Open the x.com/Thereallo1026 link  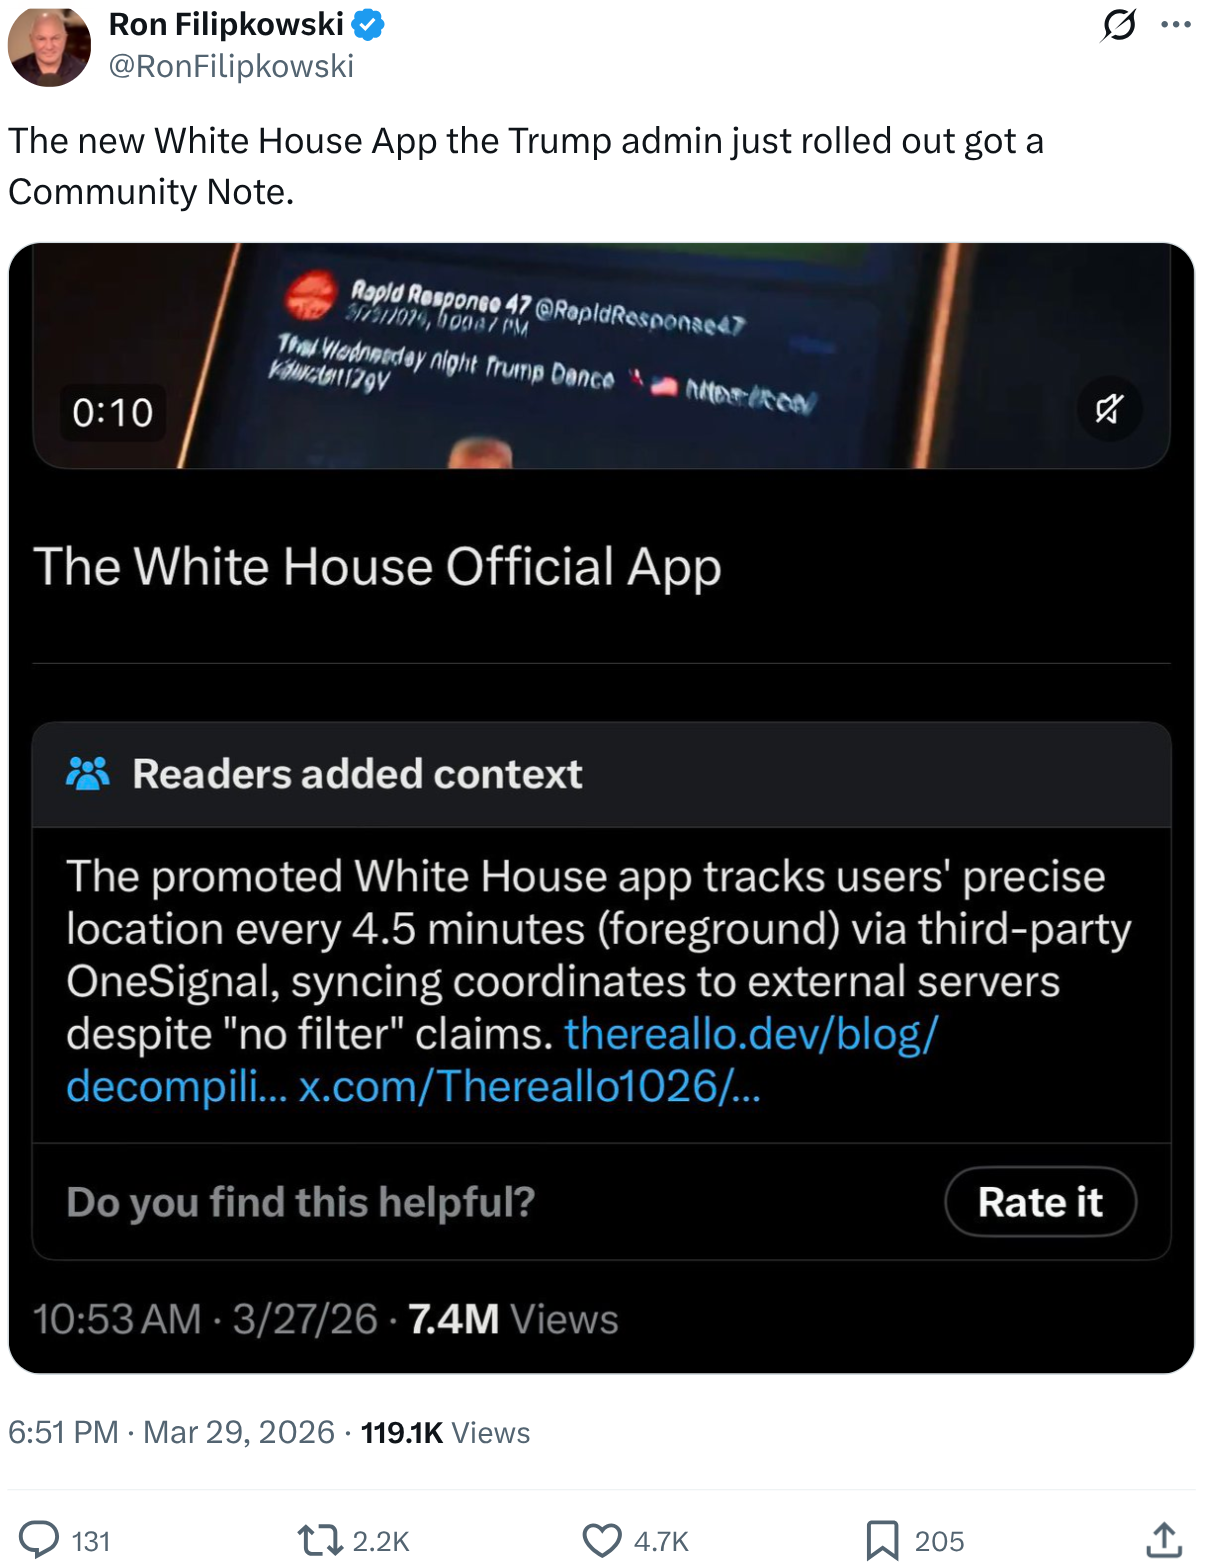[x=529, y=1086]
